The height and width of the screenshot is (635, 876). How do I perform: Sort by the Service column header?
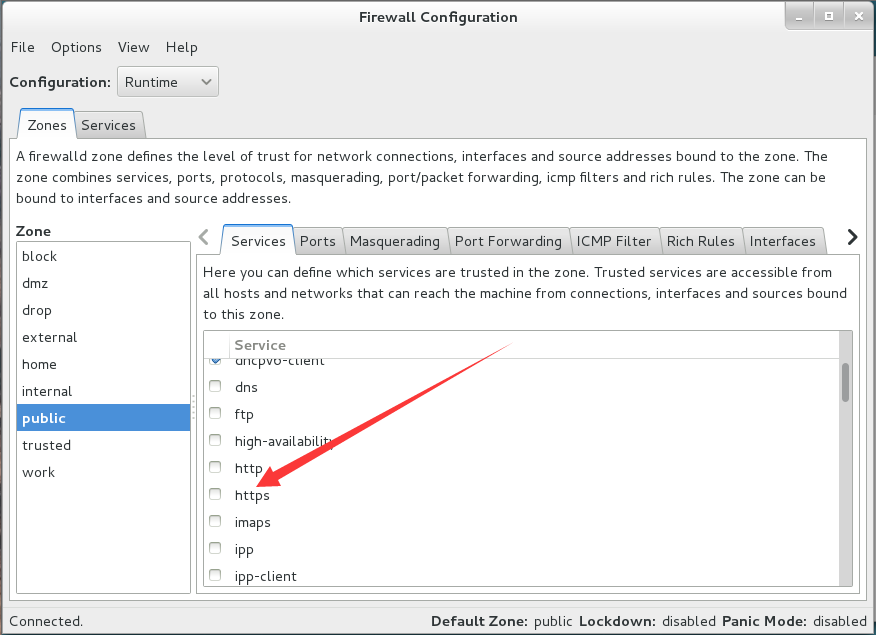click(x=534, y=345)
